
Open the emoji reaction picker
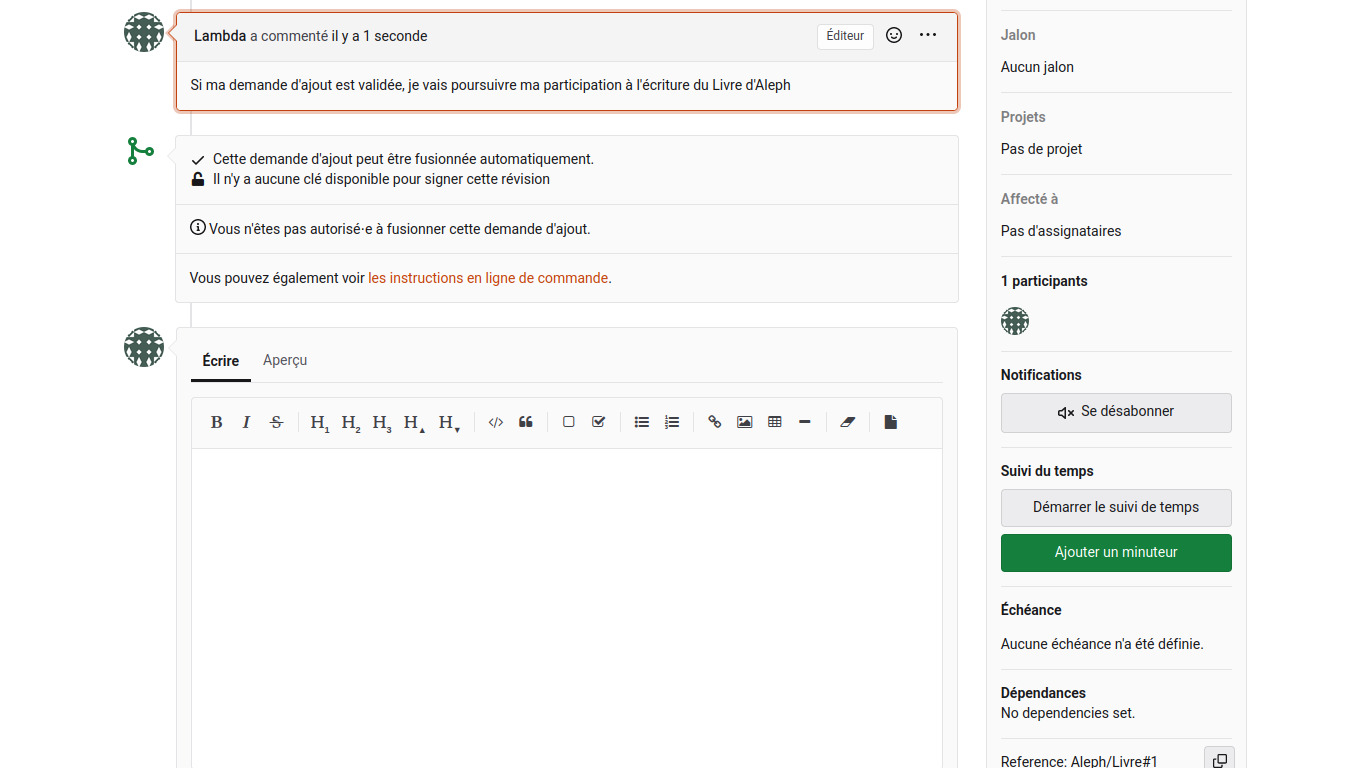(x=894, y=36)
